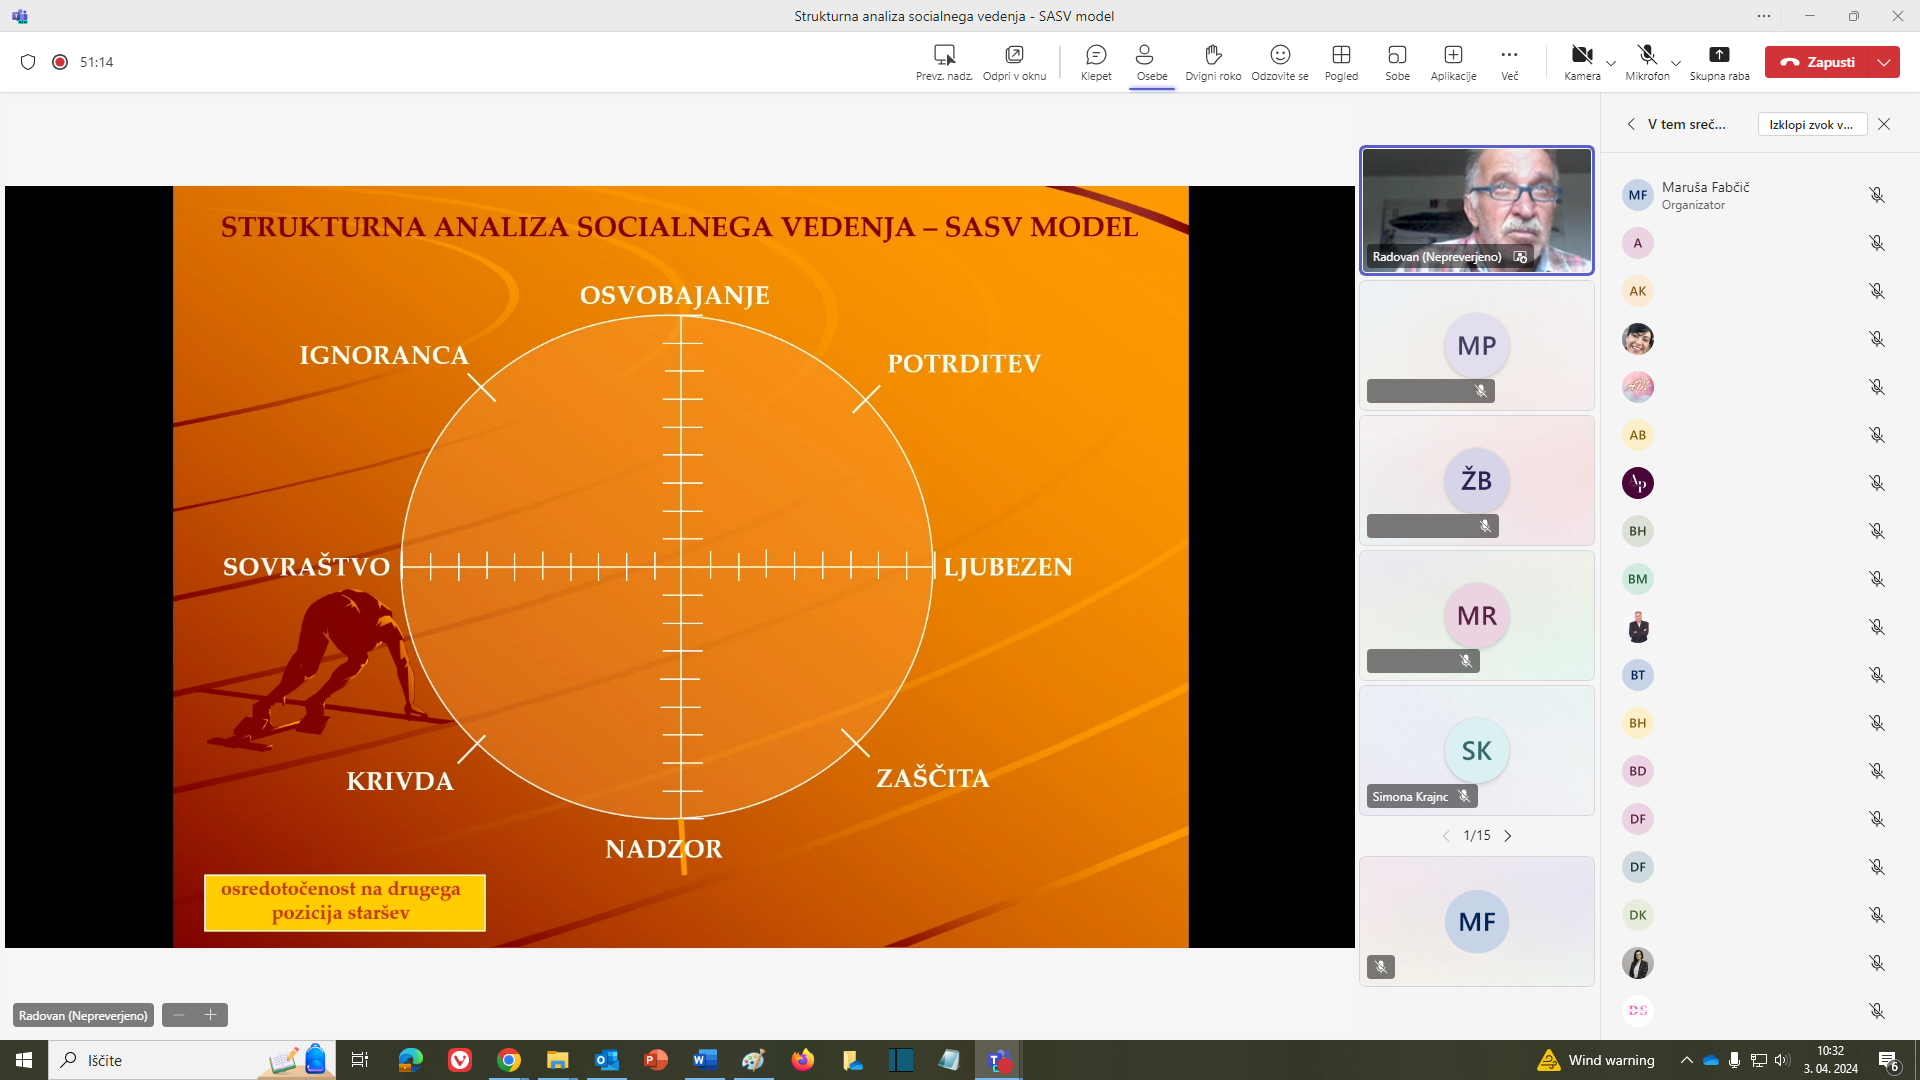Open the Več more options menu
Screen dimensions: 1920x1080
point(1509,62)
